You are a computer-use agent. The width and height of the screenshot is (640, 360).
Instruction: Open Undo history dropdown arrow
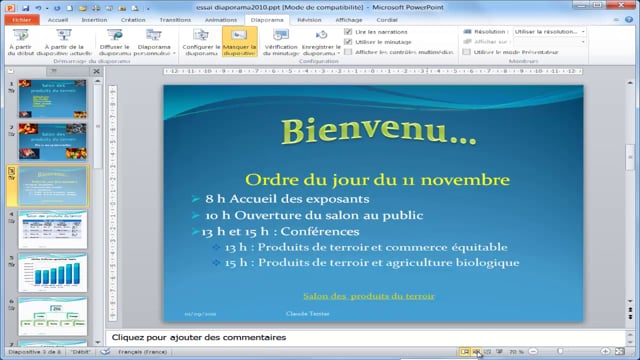pyautogui.click(x=47, y=8)
